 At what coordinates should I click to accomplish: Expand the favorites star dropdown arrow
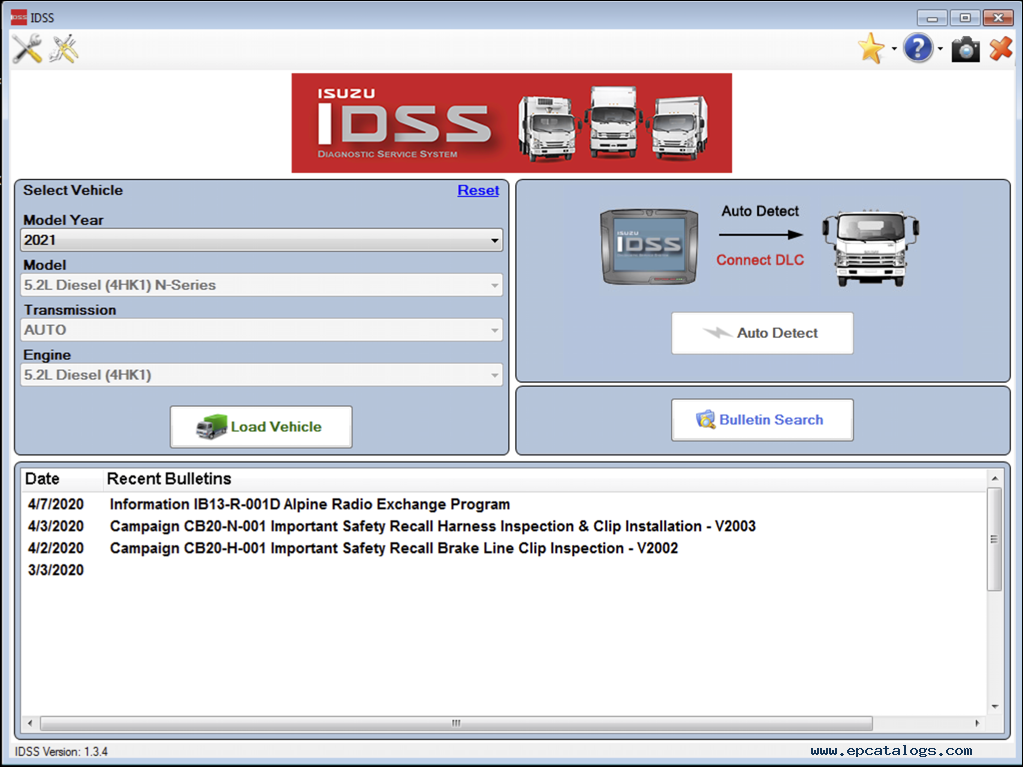894,49
